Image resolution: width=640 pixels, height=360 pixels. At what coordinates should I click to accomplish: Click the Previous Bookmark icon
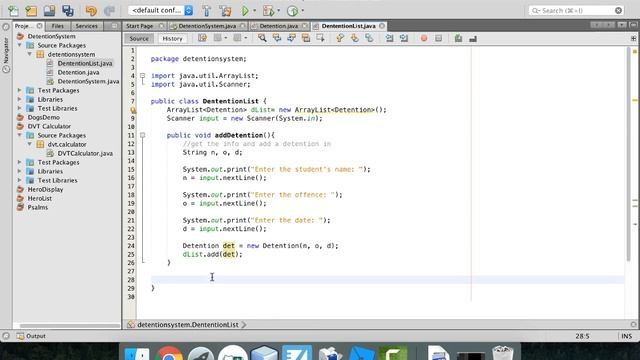(340, 38)
